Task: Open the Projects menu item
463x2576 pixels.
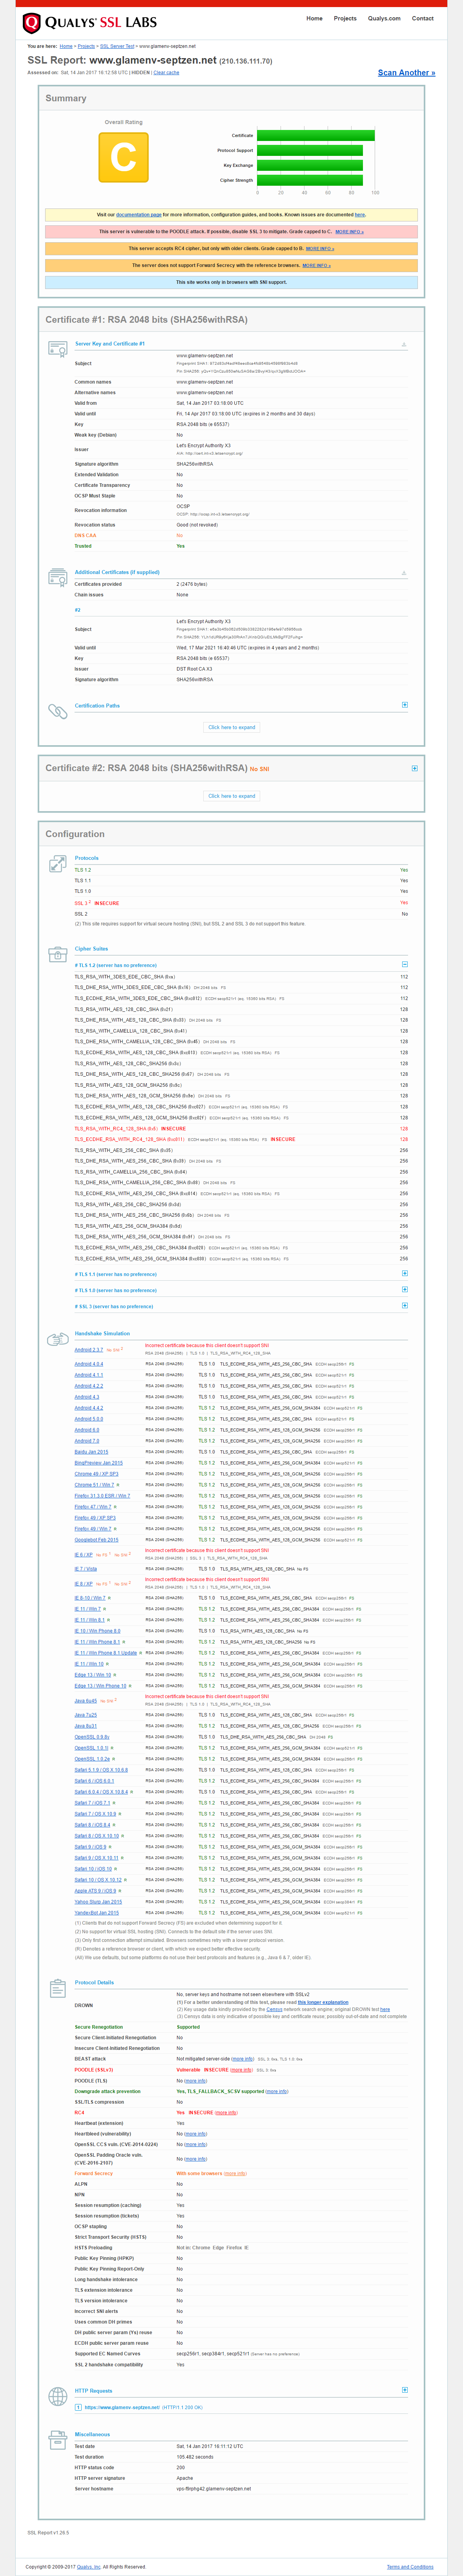Action: [x=345, y=18]
